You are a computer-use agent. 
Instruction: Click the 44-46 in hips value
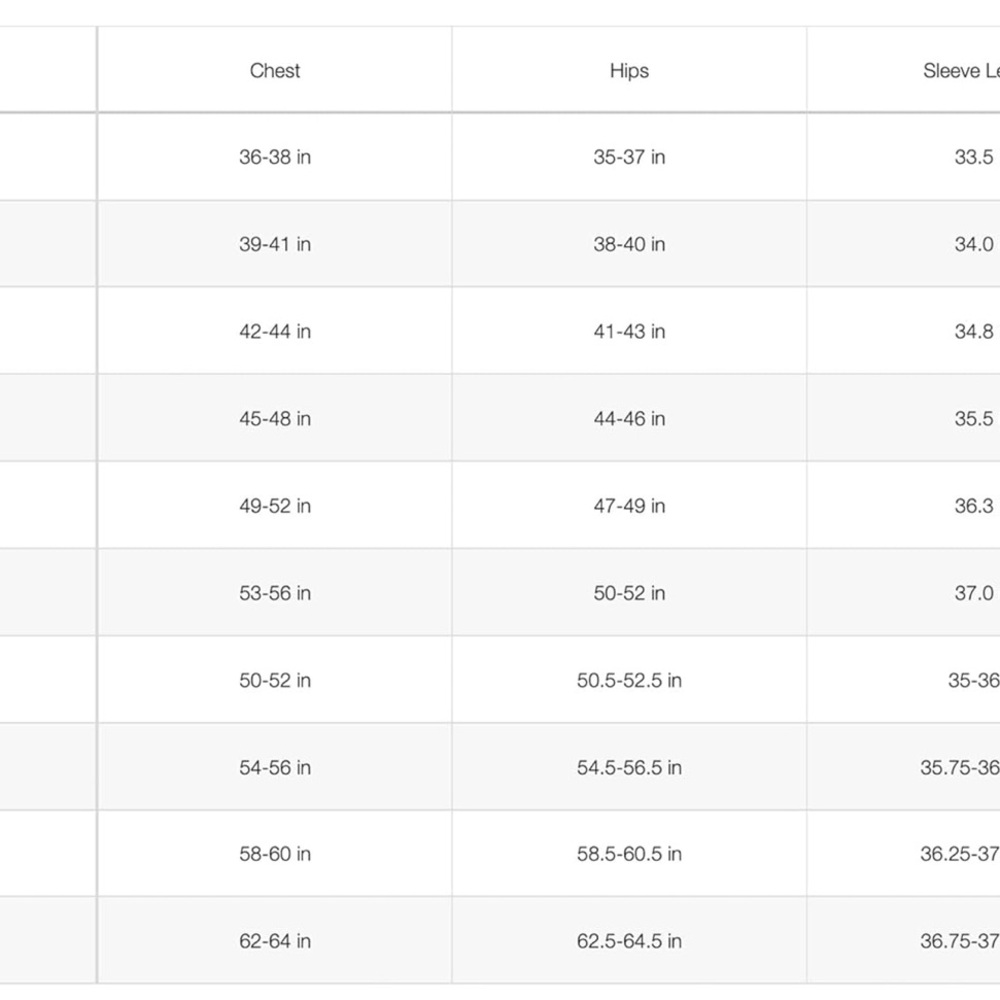[x=629, y=418]
